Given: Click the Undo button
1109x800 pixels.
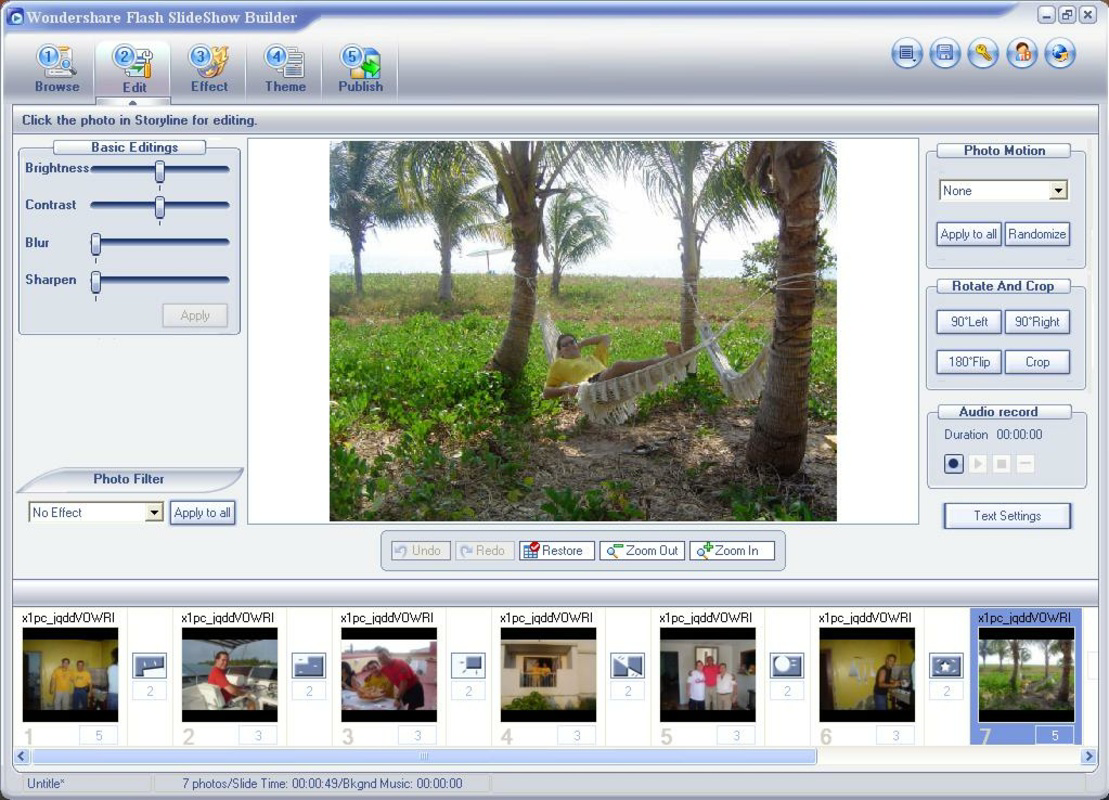Looking at the screenshot, I should (420, 550).
